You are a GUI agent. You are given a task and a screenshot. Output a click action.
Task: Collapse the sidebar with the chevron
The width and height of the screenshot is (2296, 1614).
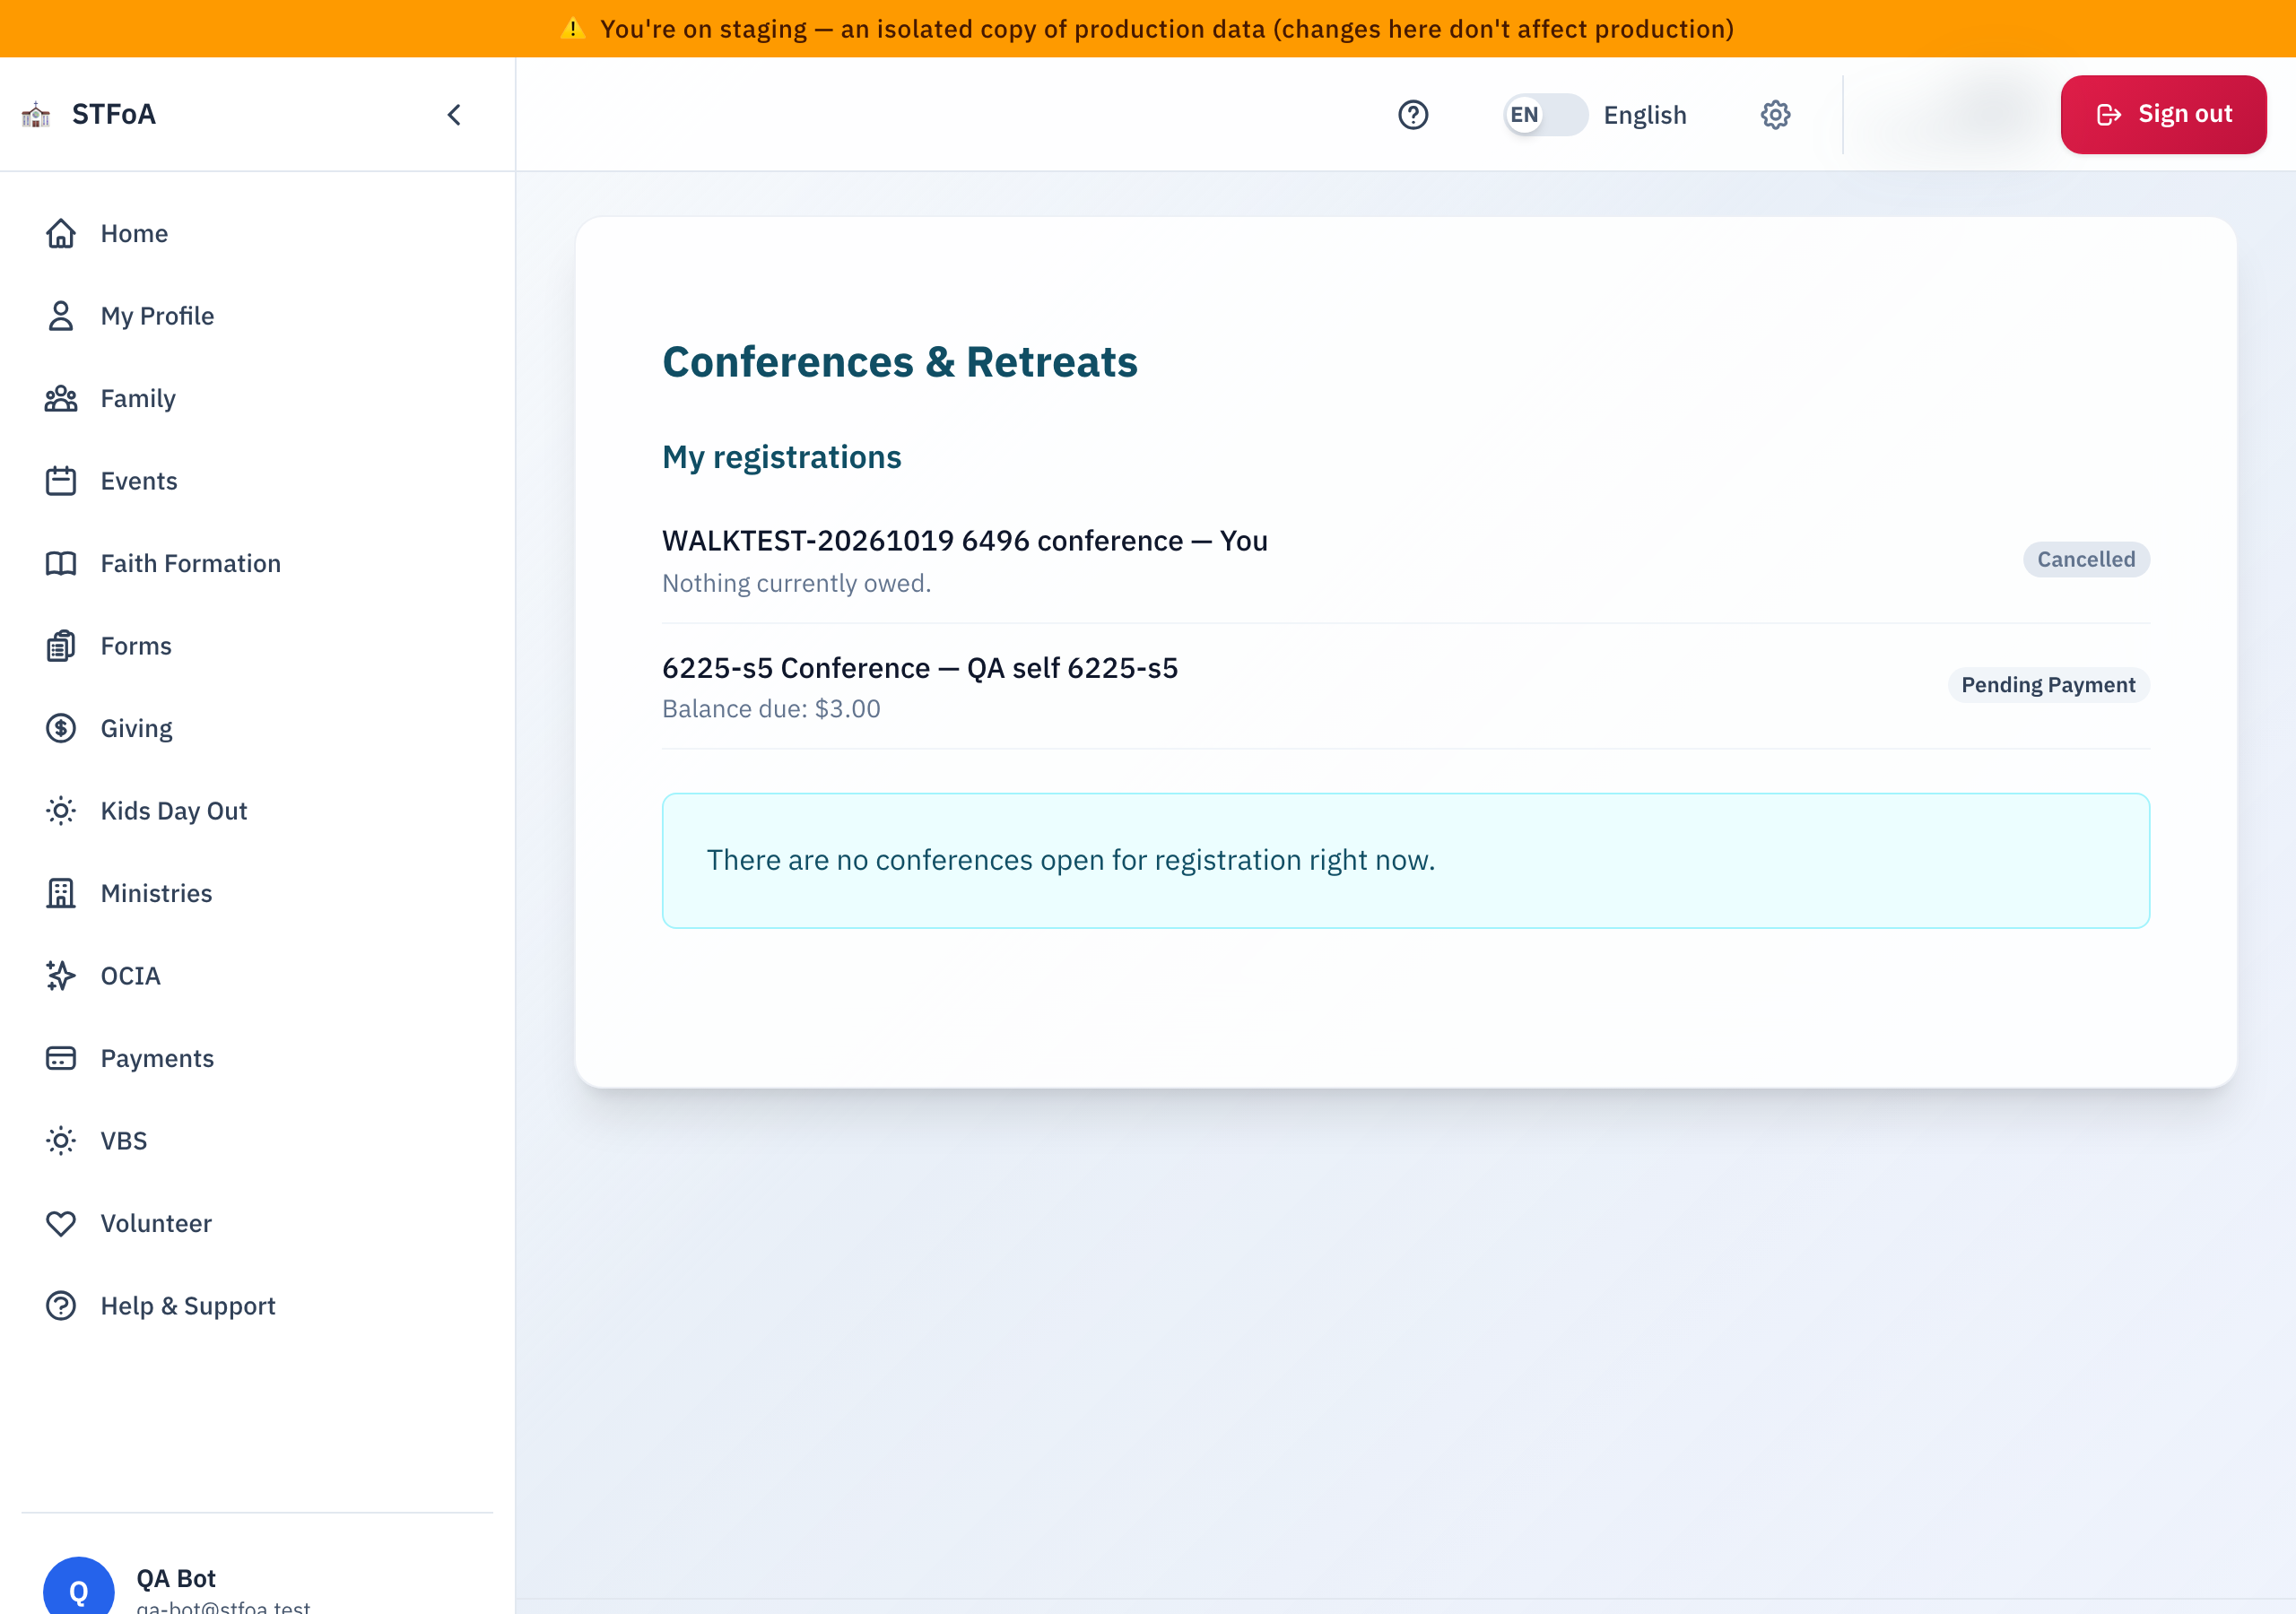coord(454,115)
